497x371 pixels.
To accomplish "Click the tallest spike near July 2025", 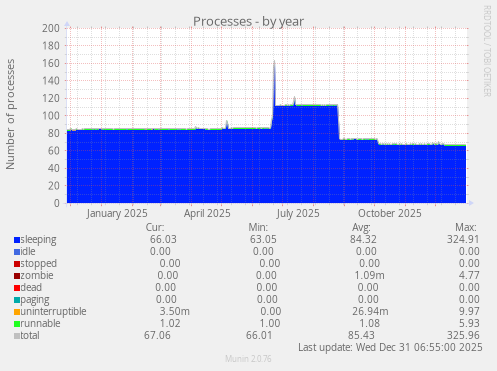I will (274, 83).
